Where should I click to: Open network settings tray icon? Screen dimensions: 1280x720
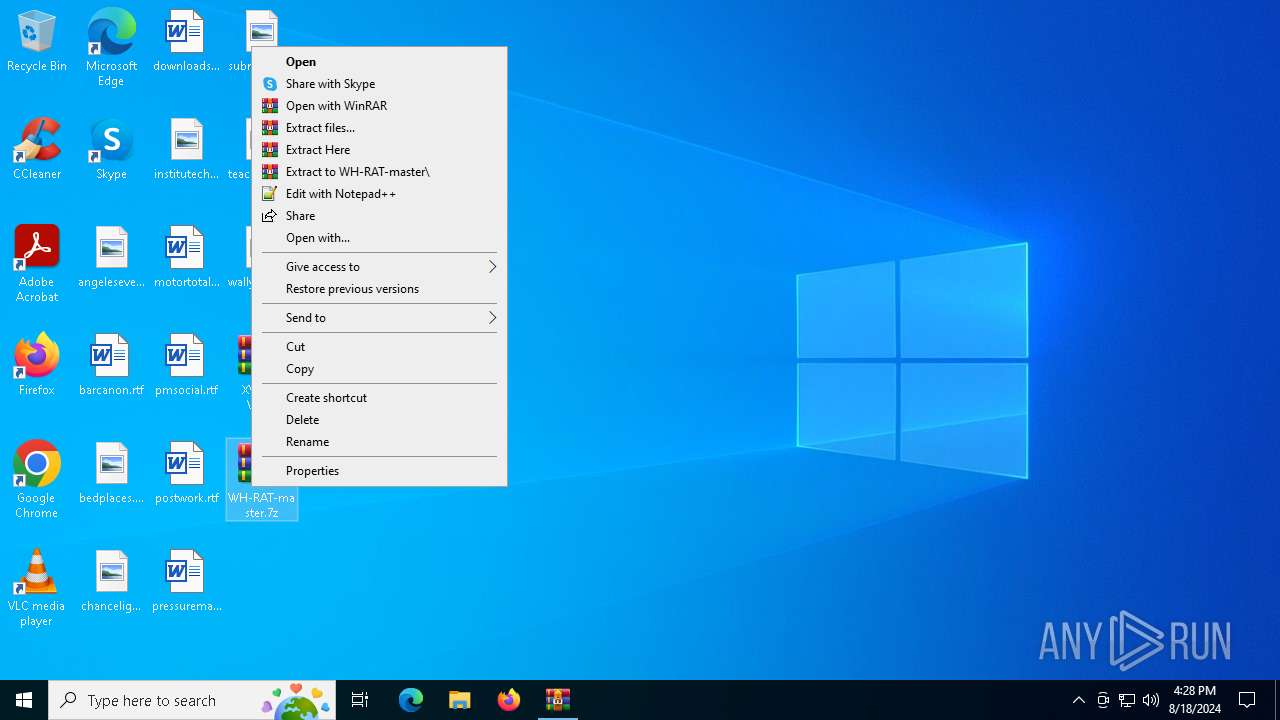coord(1127,700)
